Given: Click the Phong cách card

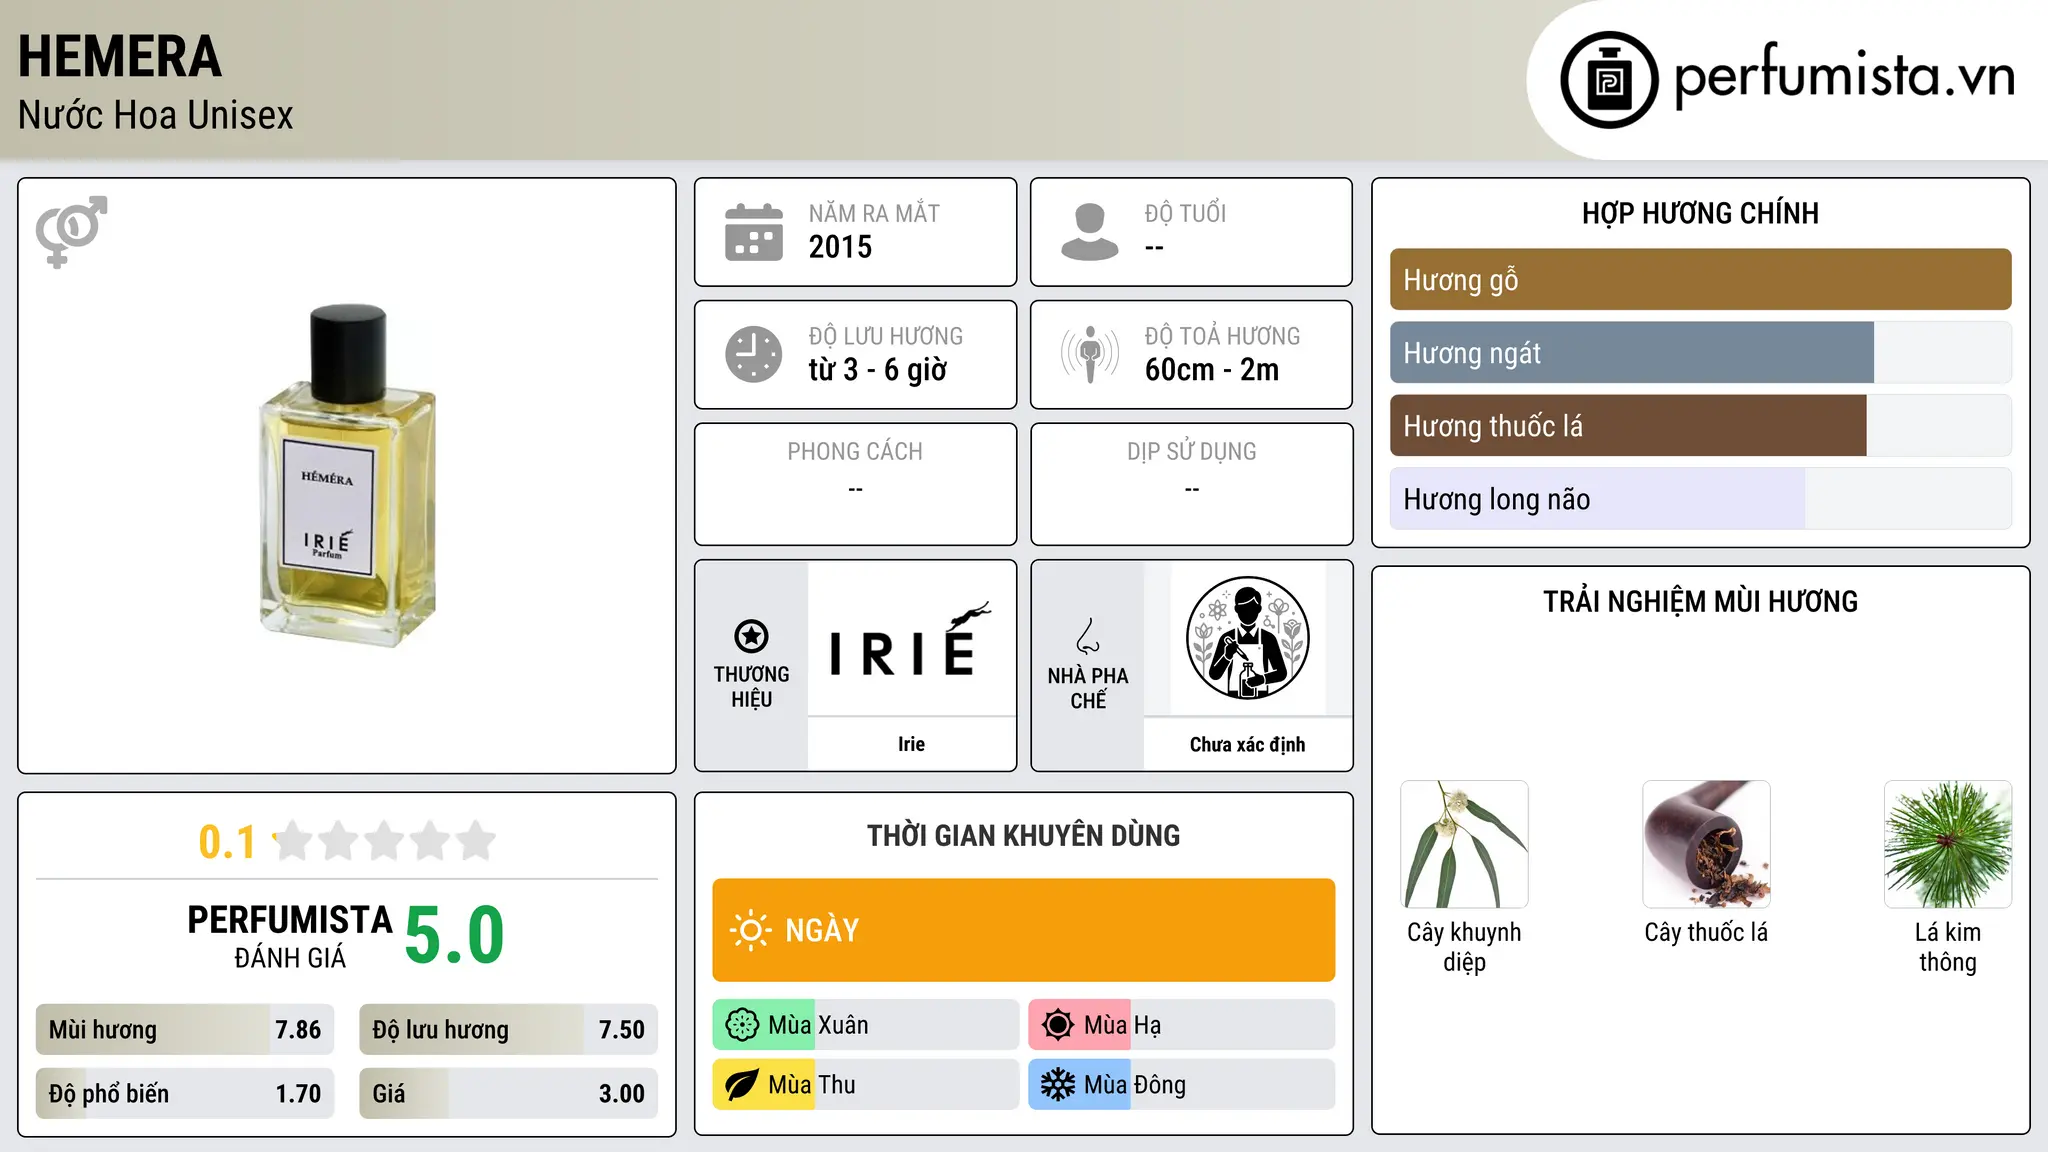Looking at the screenshot, I should pos(855,484).
